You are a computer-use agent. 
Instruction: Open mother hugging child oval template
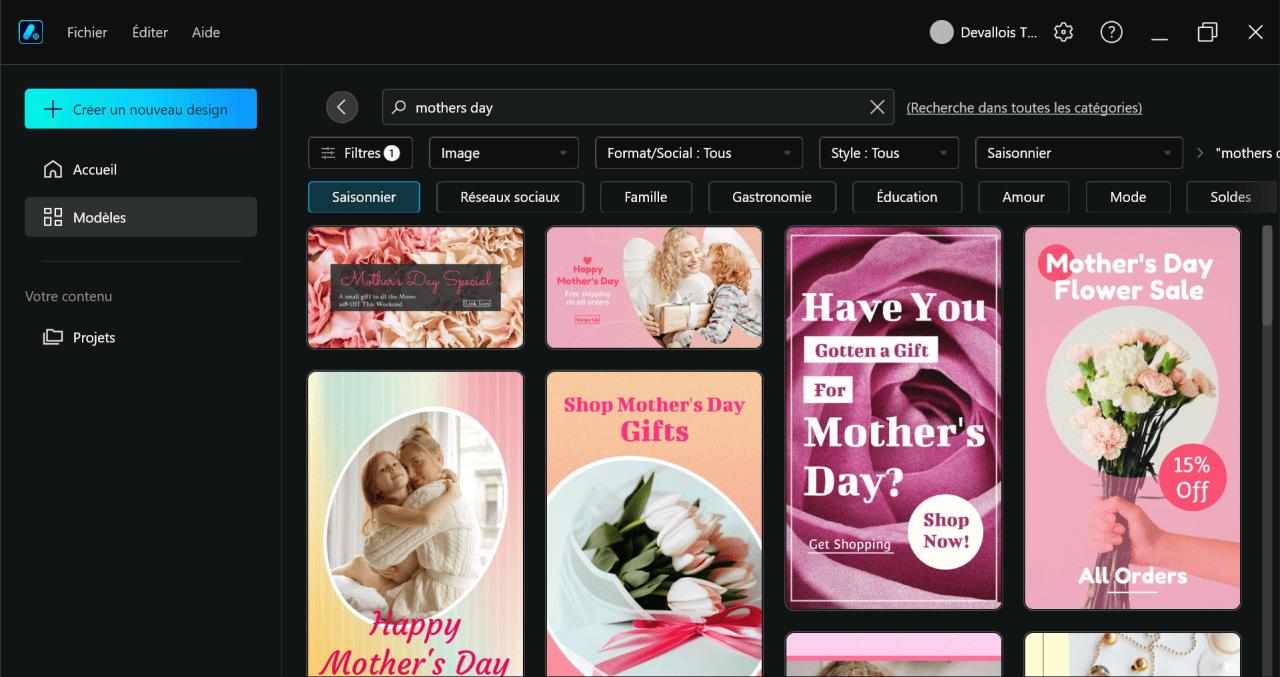coord(415,524)
